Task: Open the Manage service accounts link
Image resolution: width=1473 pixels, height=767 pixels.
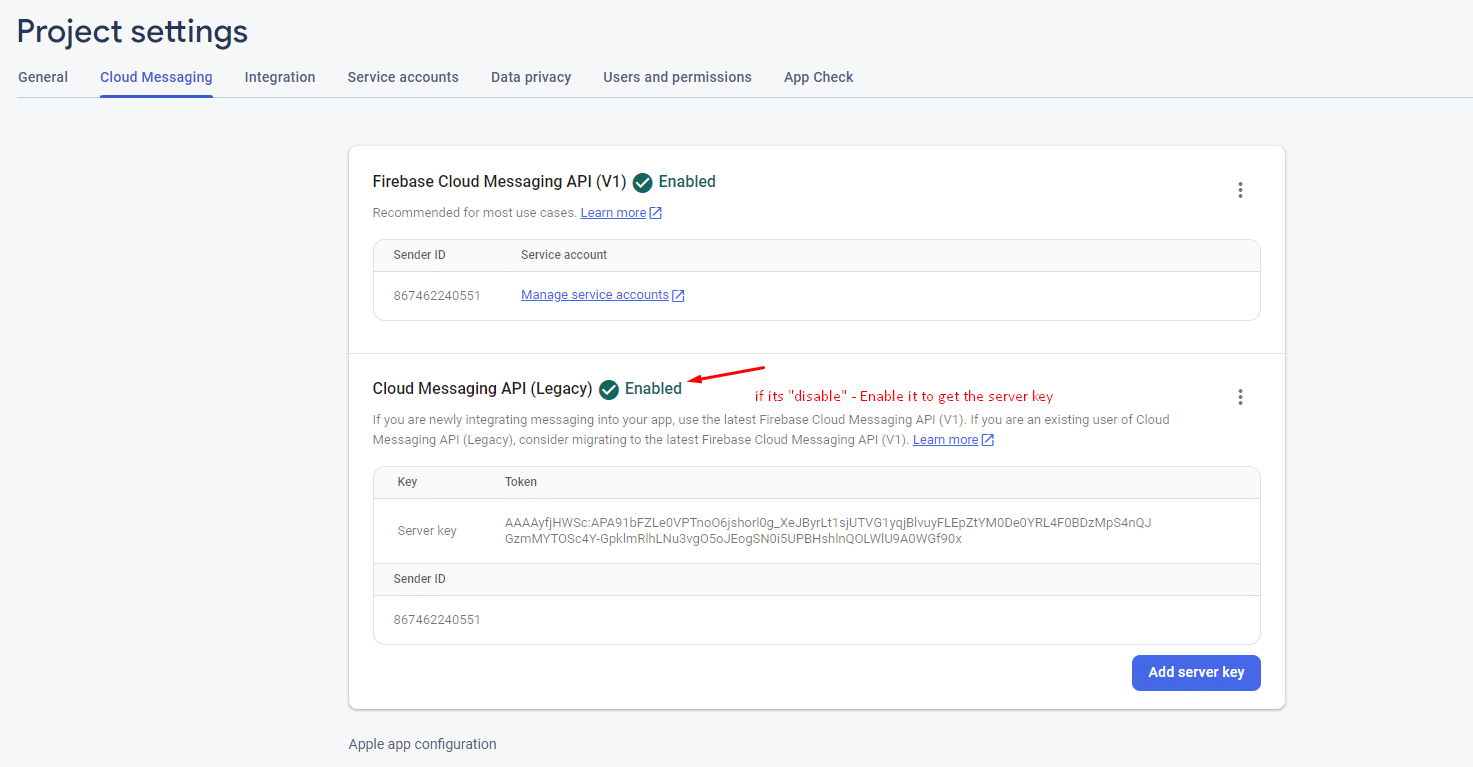Action: [595, 295]
